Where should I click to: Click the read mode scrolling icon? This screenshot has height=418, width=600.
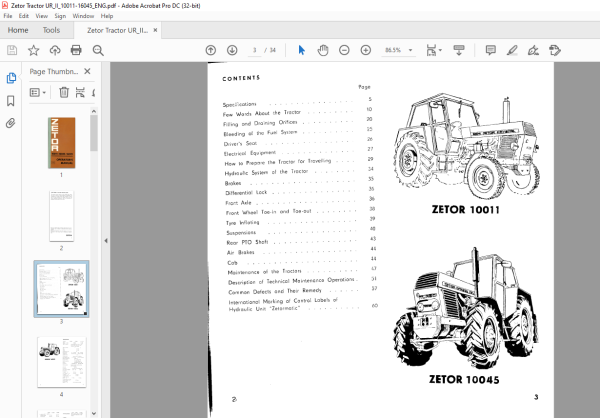(x=459, y=50)
